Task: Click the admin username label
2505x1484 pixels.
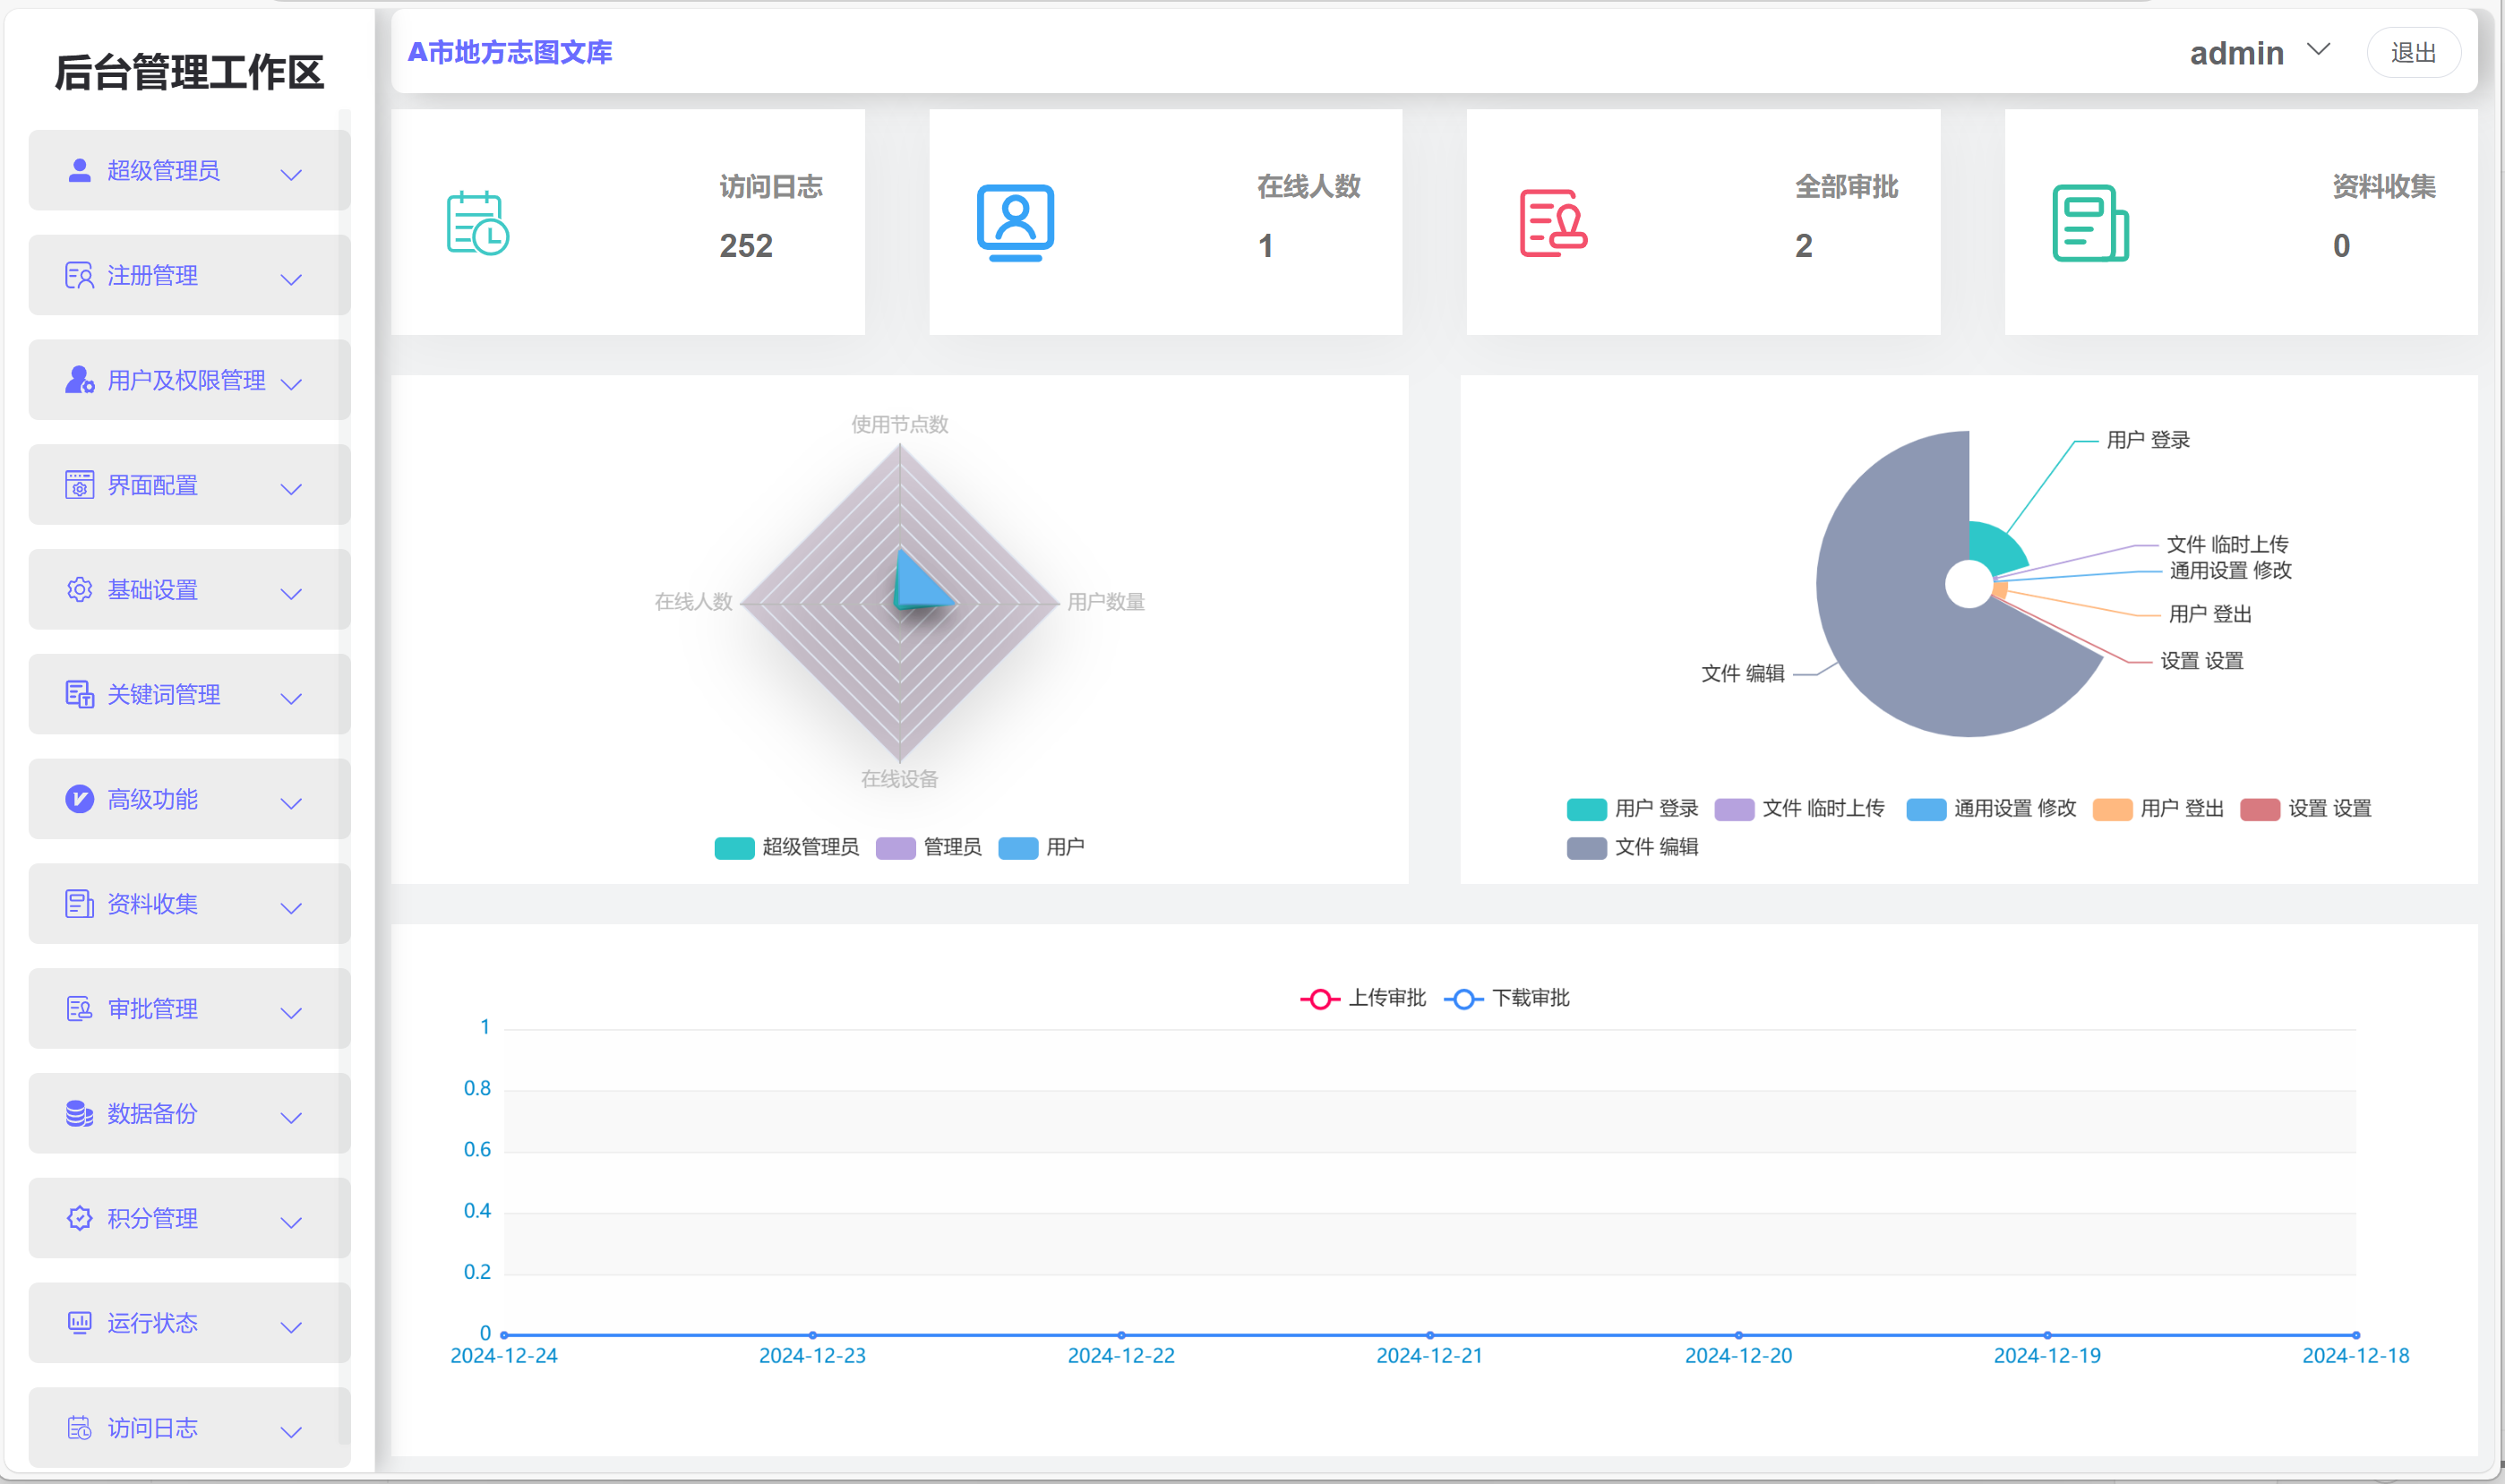Action: click(x=2236, y=53)
